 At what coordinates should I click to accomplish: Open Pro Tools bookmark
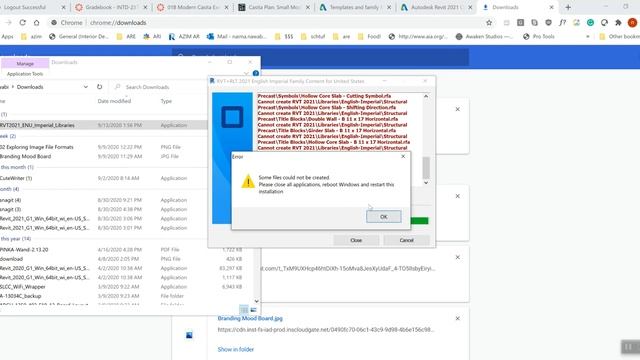pos(539,37)
